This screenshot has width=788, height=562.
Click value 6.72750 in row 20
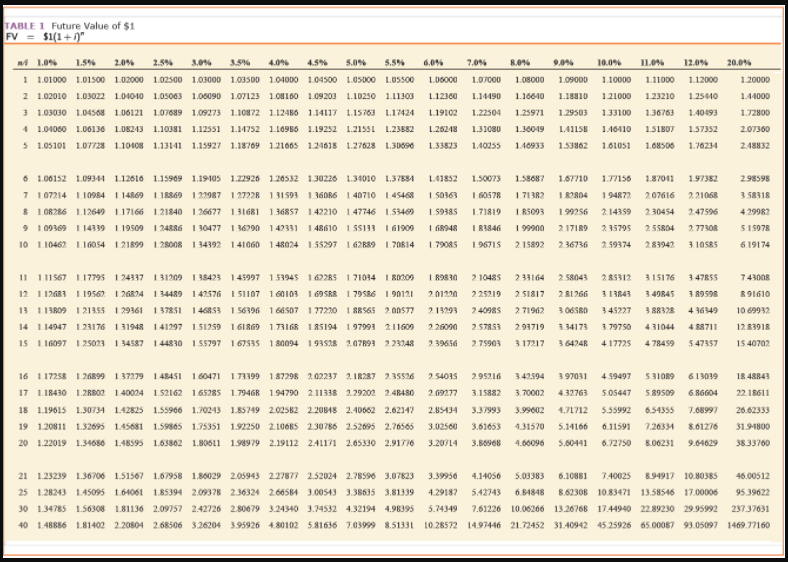pos(617,443)
